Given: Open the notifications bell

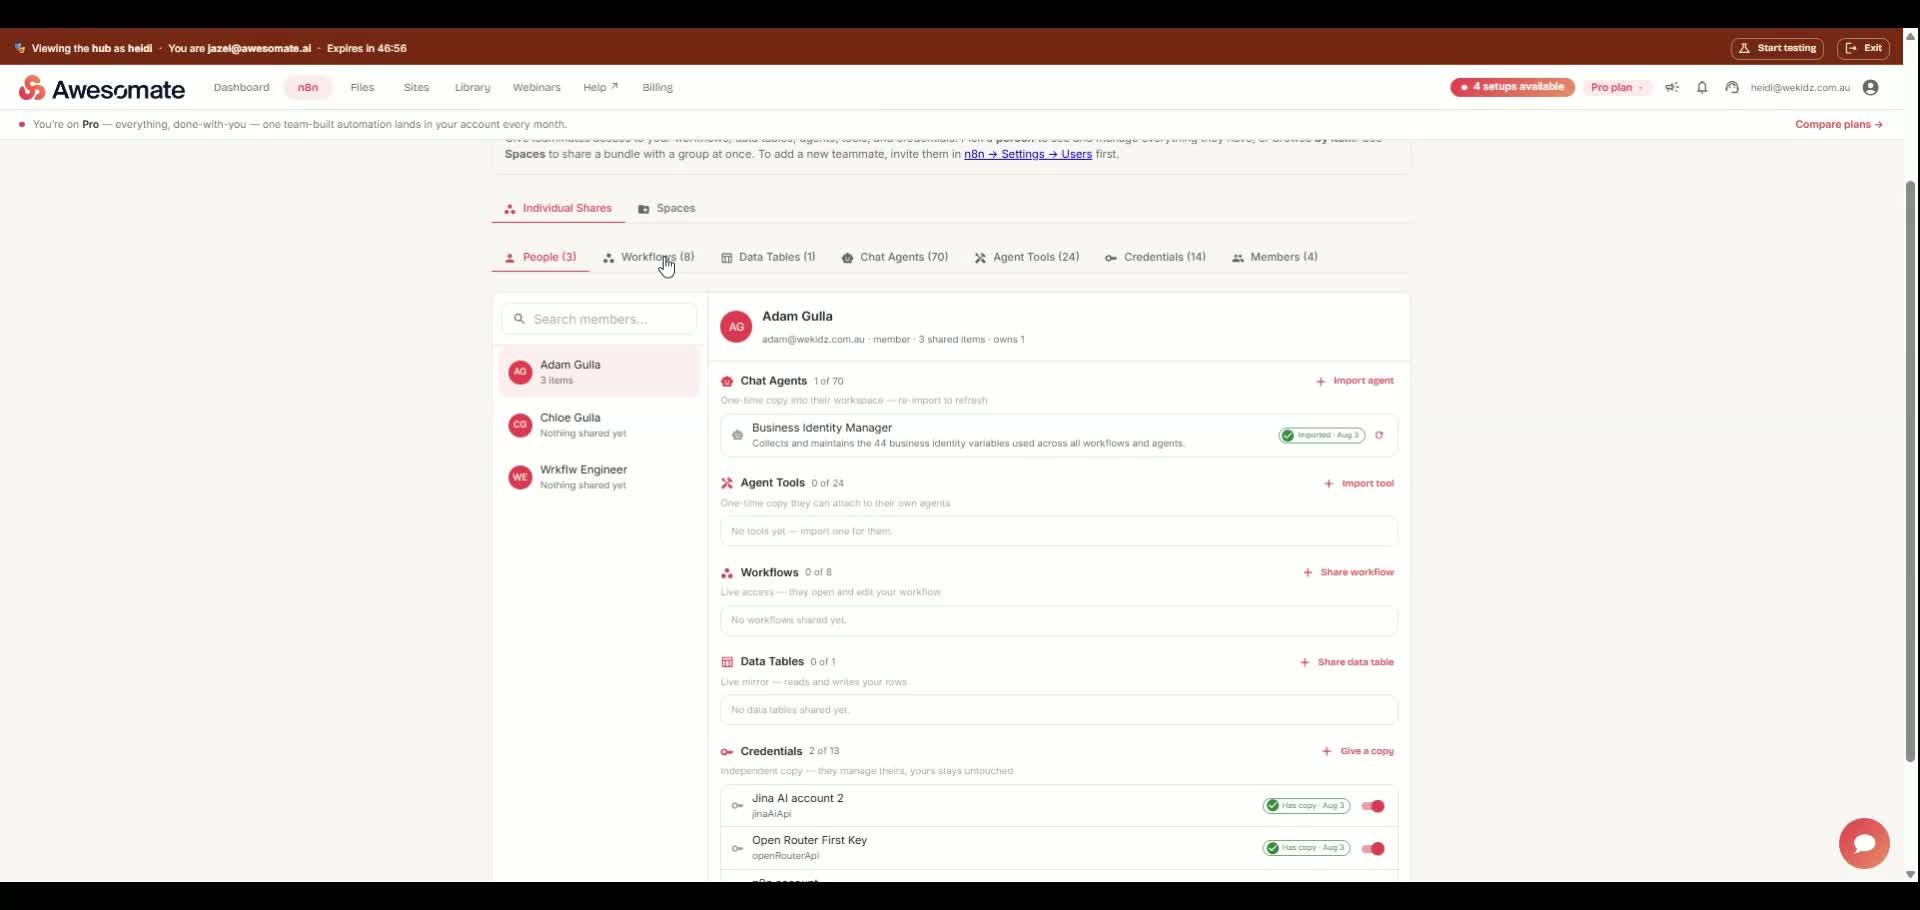Looking at the screenshot, I should 1702,88.
